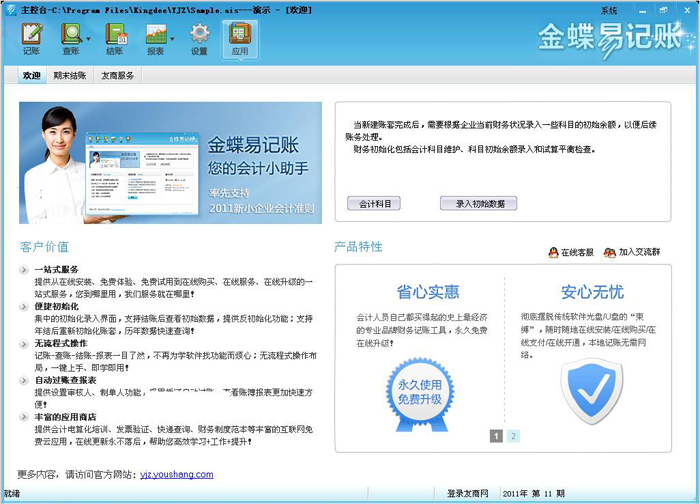Click 登录友商网 in status bar
The width and height of the screenshot is (700, 504).
(467, 493)
